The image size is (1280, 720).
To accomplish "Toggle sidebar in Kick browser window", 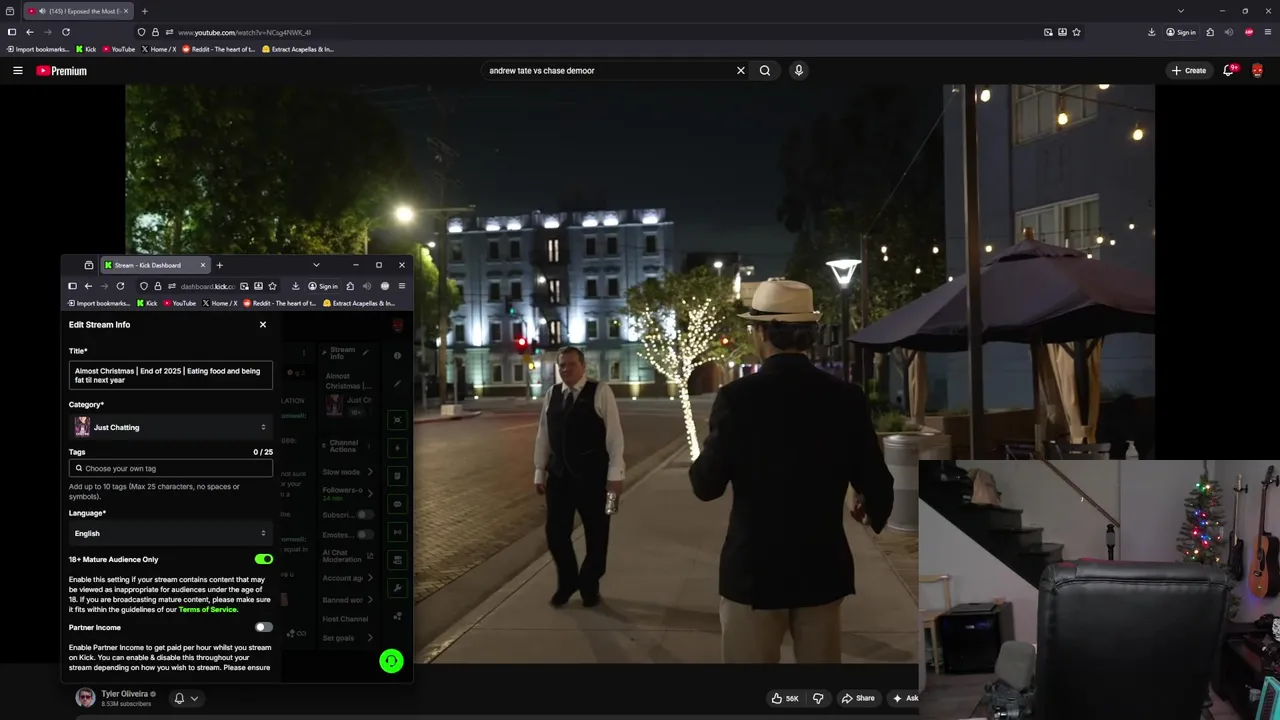I will click(72, 286).
